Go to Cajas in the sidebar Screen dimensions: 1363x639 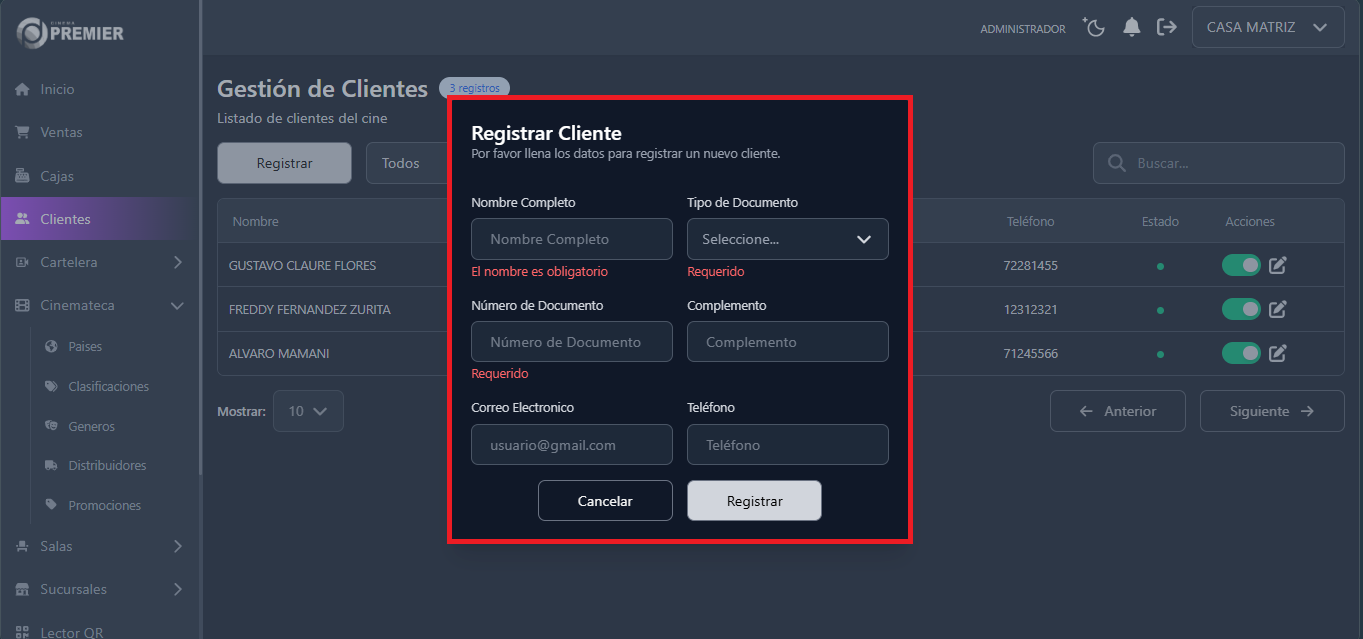pos(57,176)
